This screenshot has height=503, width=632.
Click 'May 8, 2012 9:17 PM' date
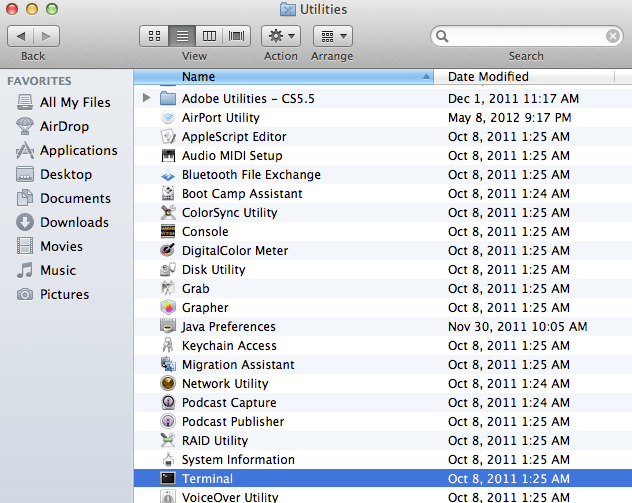[509, 118]
